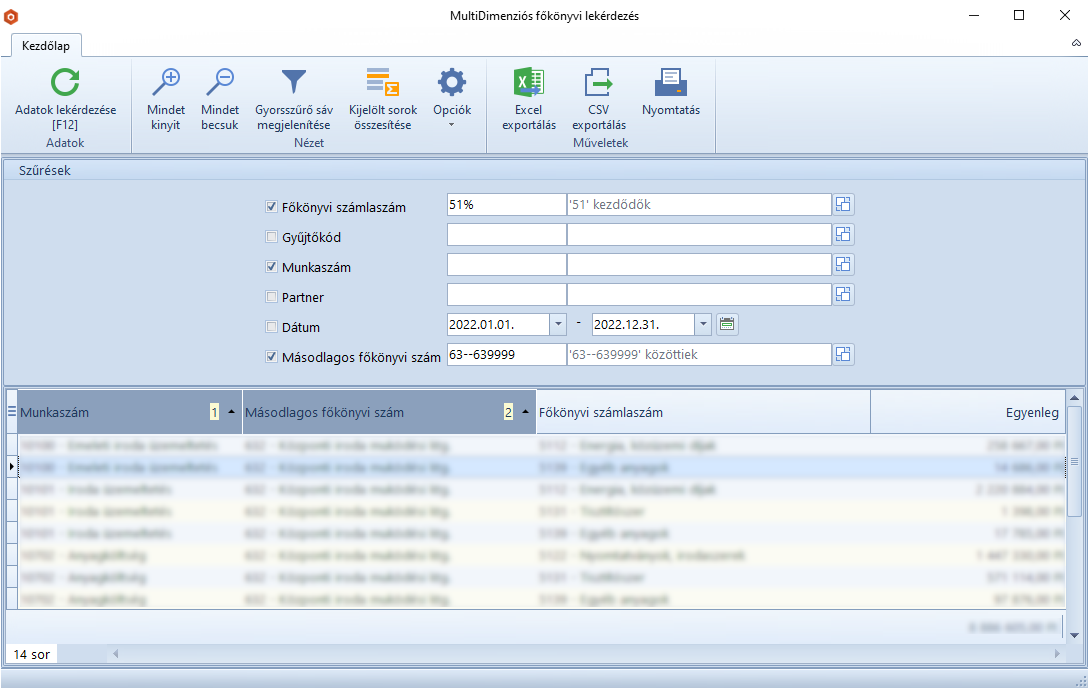The height and width of the screenshot is (689, 1089).
Task: Open the Munkaszám lookup selector button
Action: (x=843, y=264)
